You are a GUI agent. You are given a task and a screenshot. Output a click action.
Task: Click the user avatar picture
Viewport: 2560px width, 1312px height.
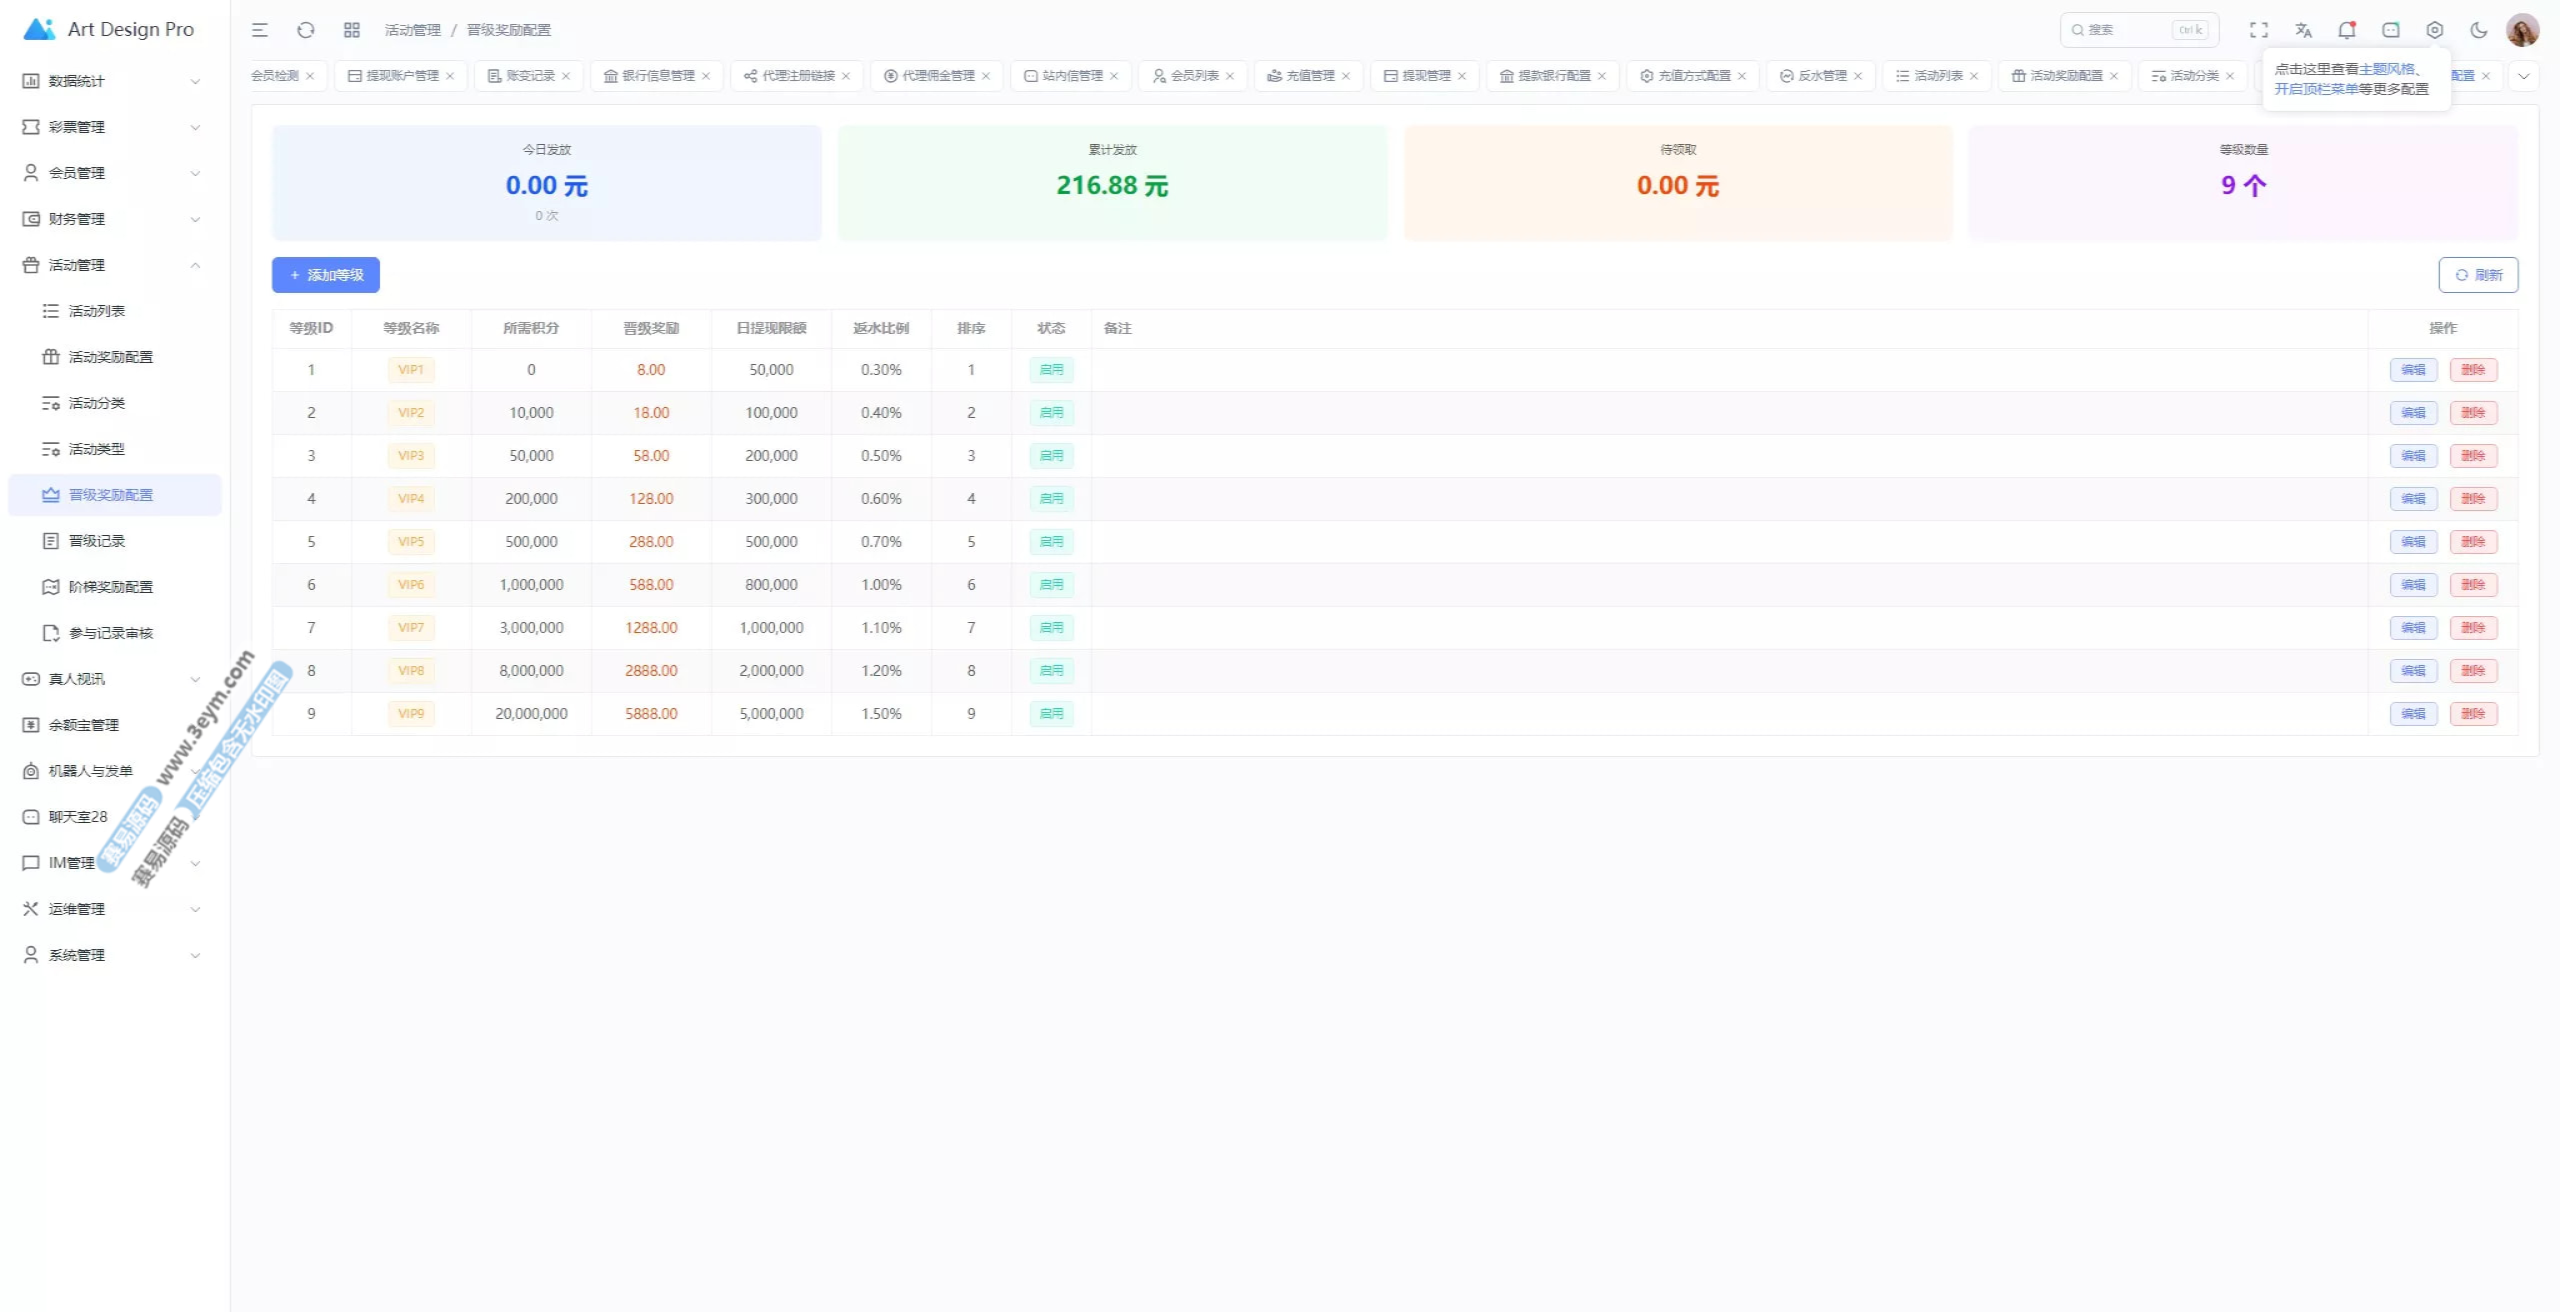coord(2522,30)
